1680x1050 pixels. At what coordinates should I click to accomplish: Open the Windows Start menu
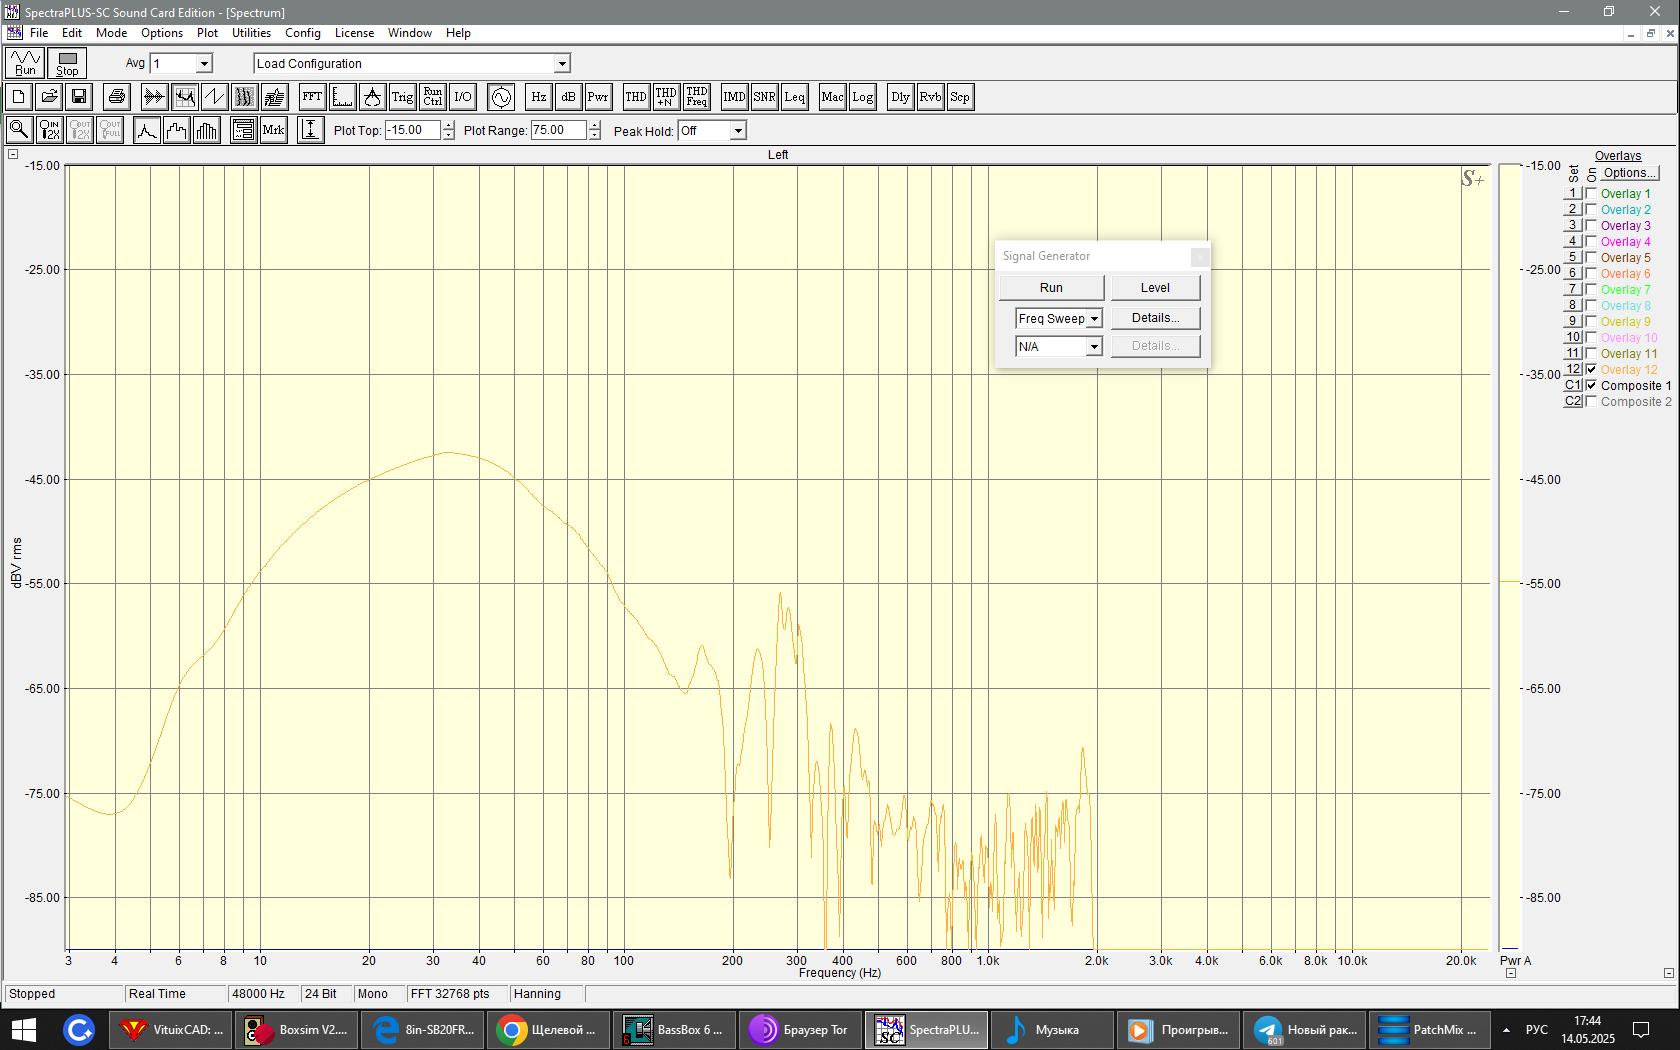(x=24, y=1030)
